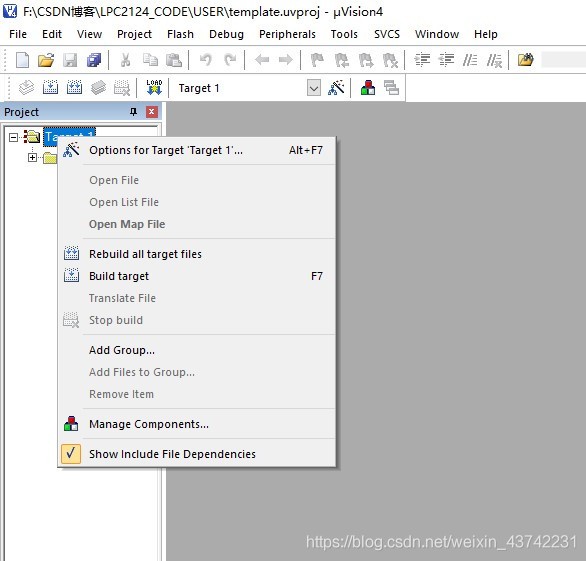
Task: Click the Paste clipboard icon
Action: tap(174, 60)
